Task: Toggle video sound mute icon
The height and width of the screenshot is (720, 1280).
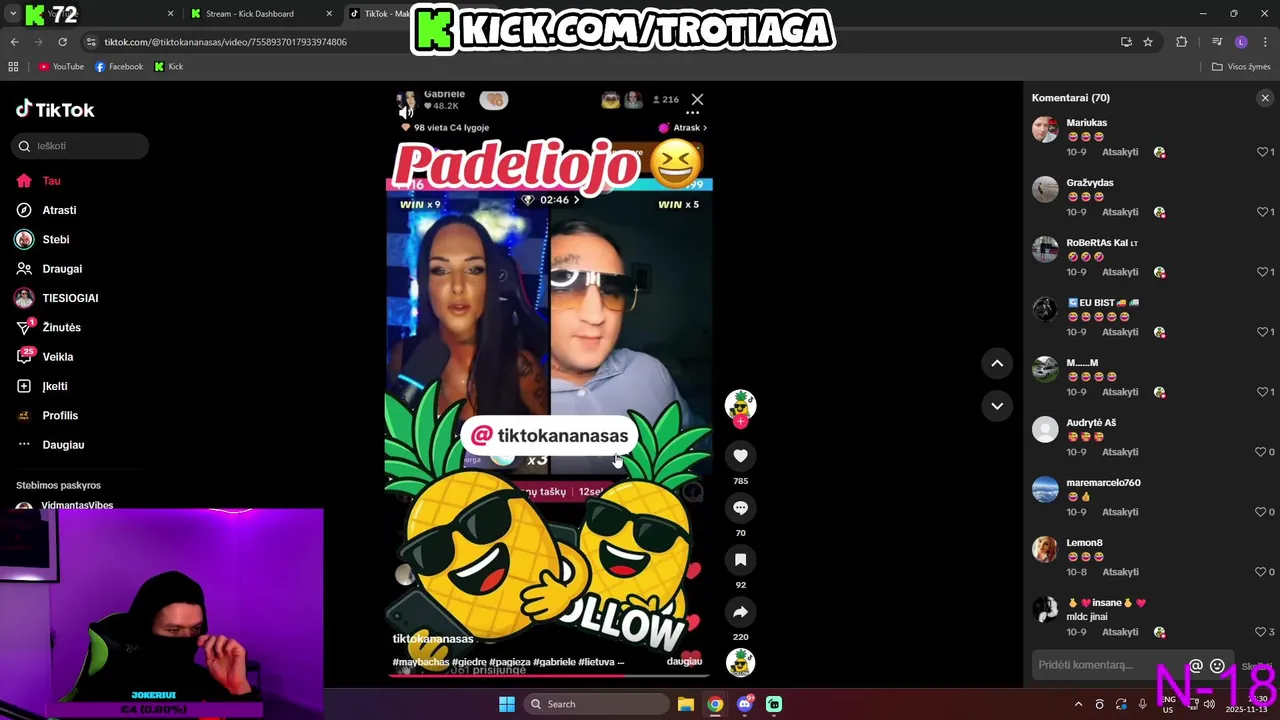Action: pos(406,112)
